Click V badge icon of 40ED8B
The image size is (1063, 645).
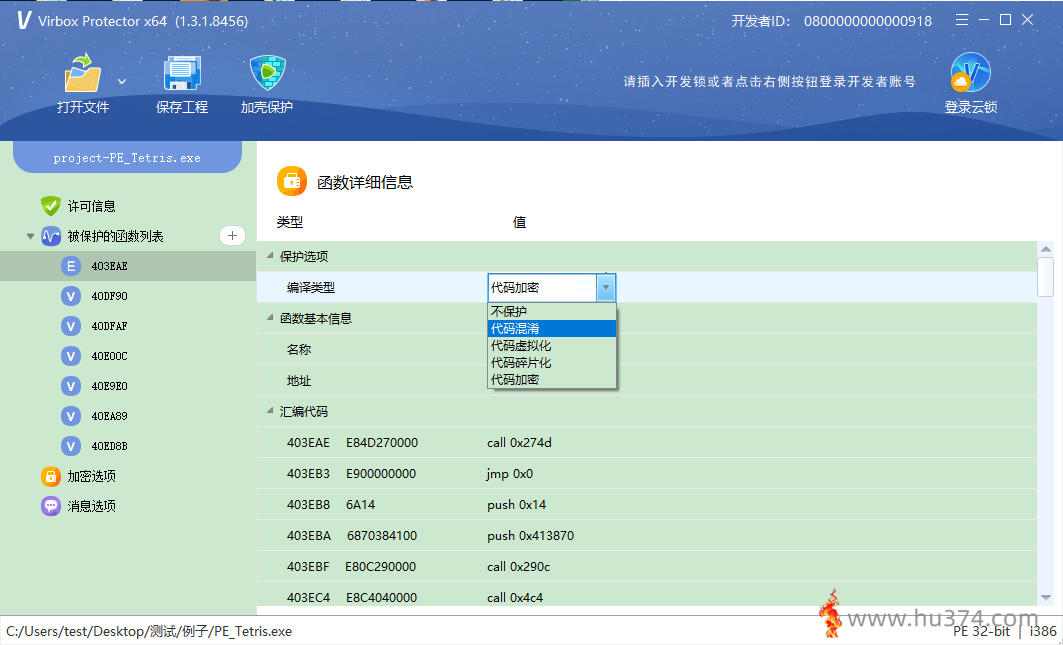(71, 446)
